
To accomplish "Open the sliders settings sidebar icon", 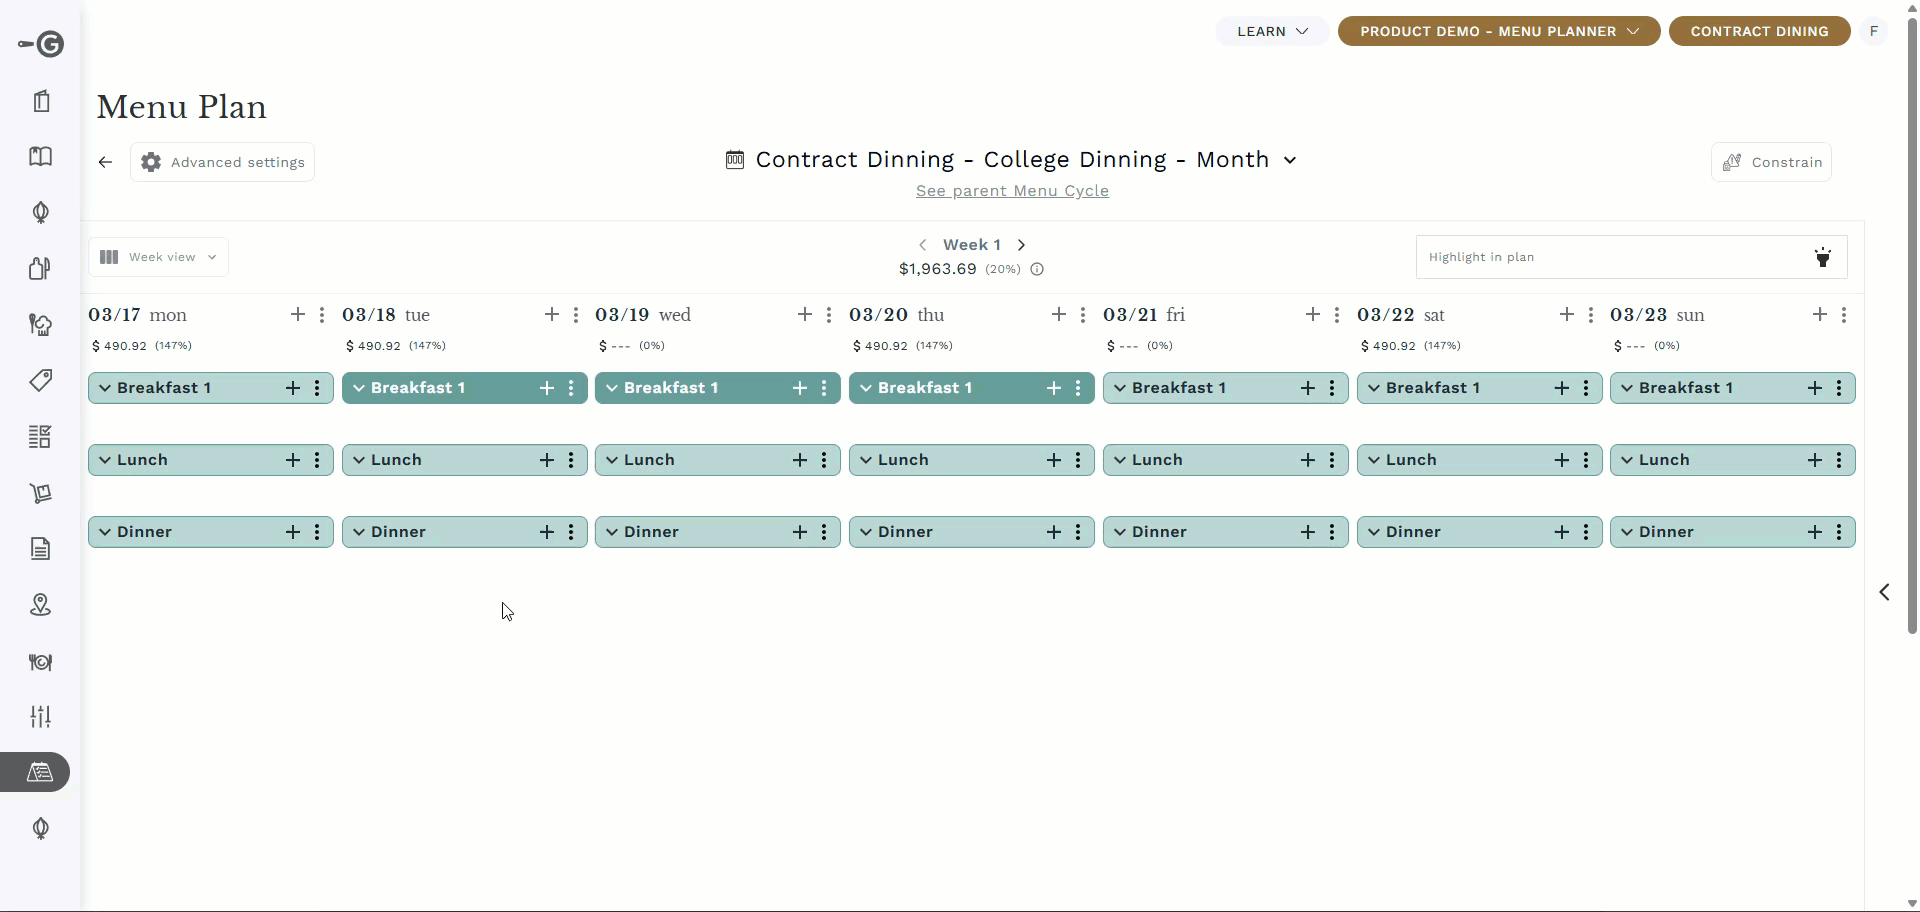I will pos(40,717).
